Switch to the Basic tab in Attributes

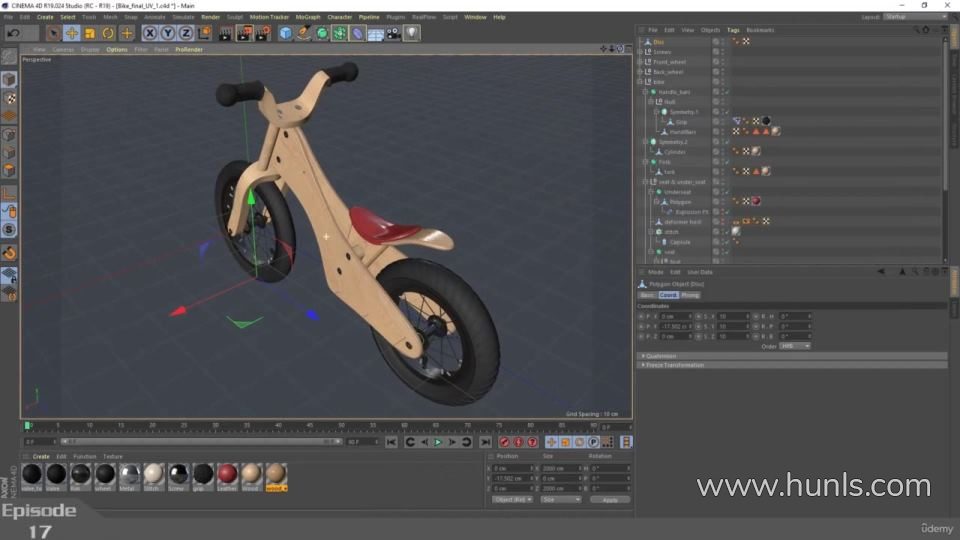(647, 295)
